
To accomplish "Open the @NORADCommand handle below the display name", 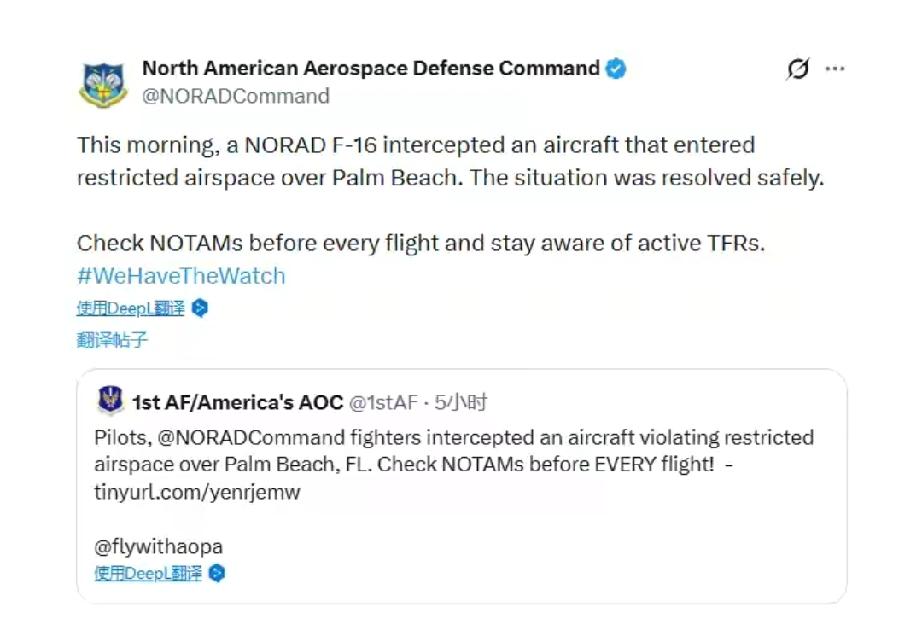I will [x=236, y=96].
